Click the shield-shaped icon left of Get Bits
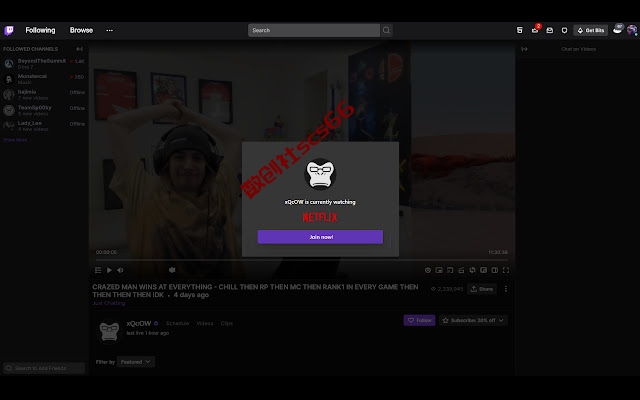 pyautogui.click(x=564, y=30)
